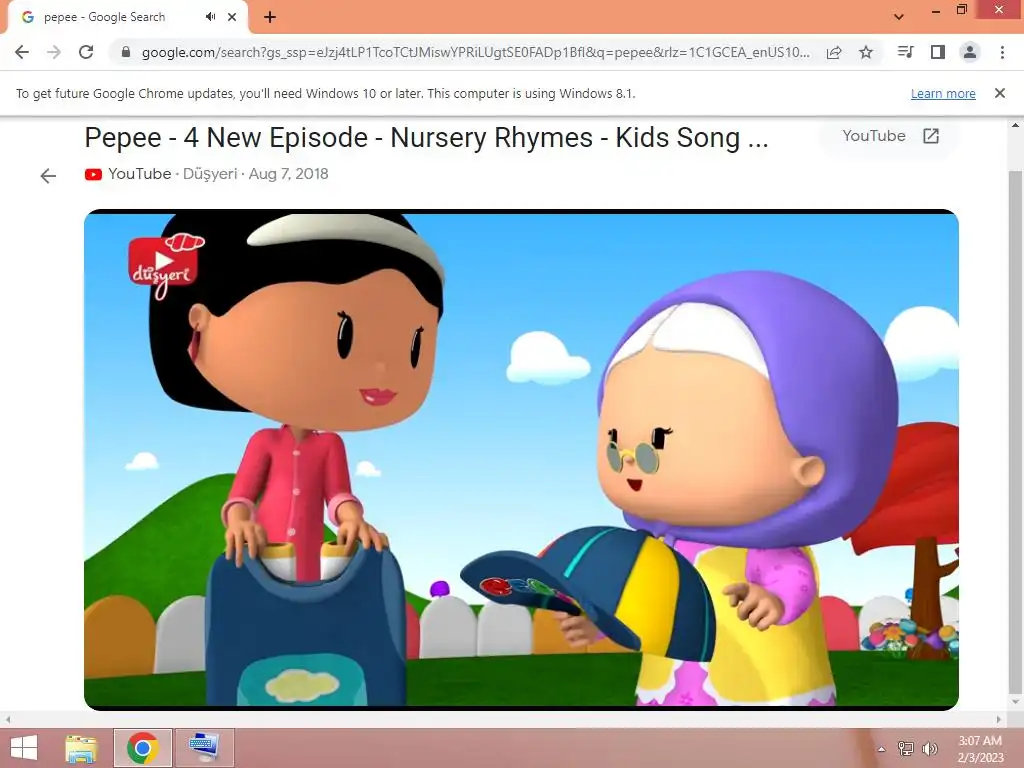This screenshot has height=768, width=1024.
Task: Open video in YouTube button
Action: coord(890,136)
